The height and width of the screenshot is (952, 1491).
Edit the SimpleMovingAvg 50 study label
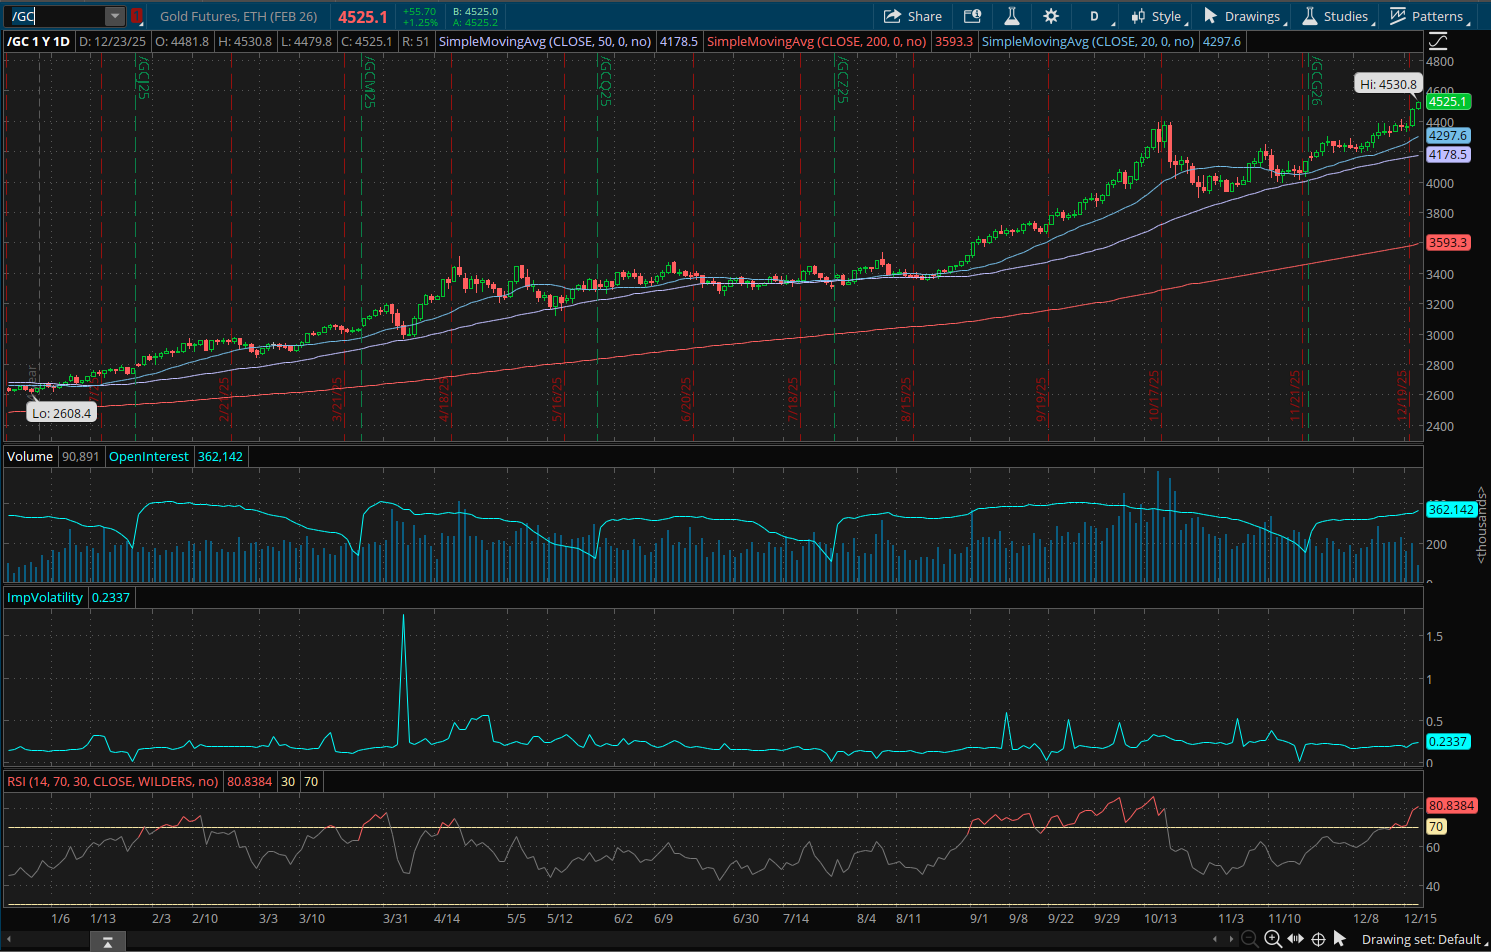(x=545, y=42)
